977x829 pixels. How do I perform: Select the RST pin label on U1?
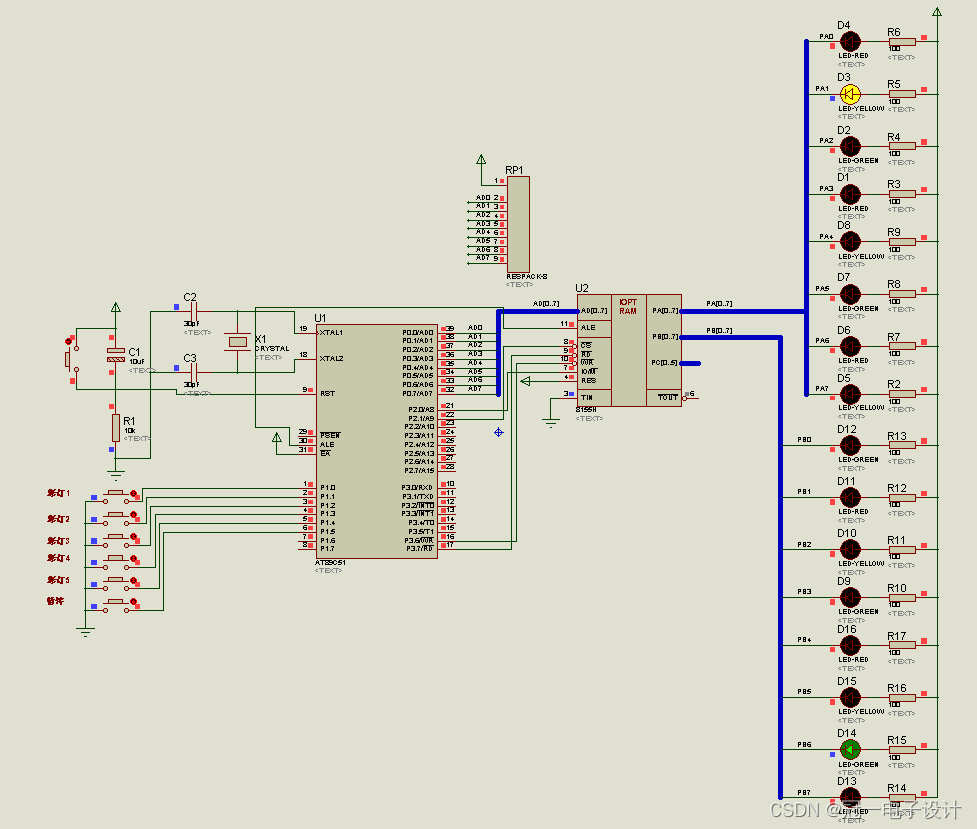click(x=327, y=393)
